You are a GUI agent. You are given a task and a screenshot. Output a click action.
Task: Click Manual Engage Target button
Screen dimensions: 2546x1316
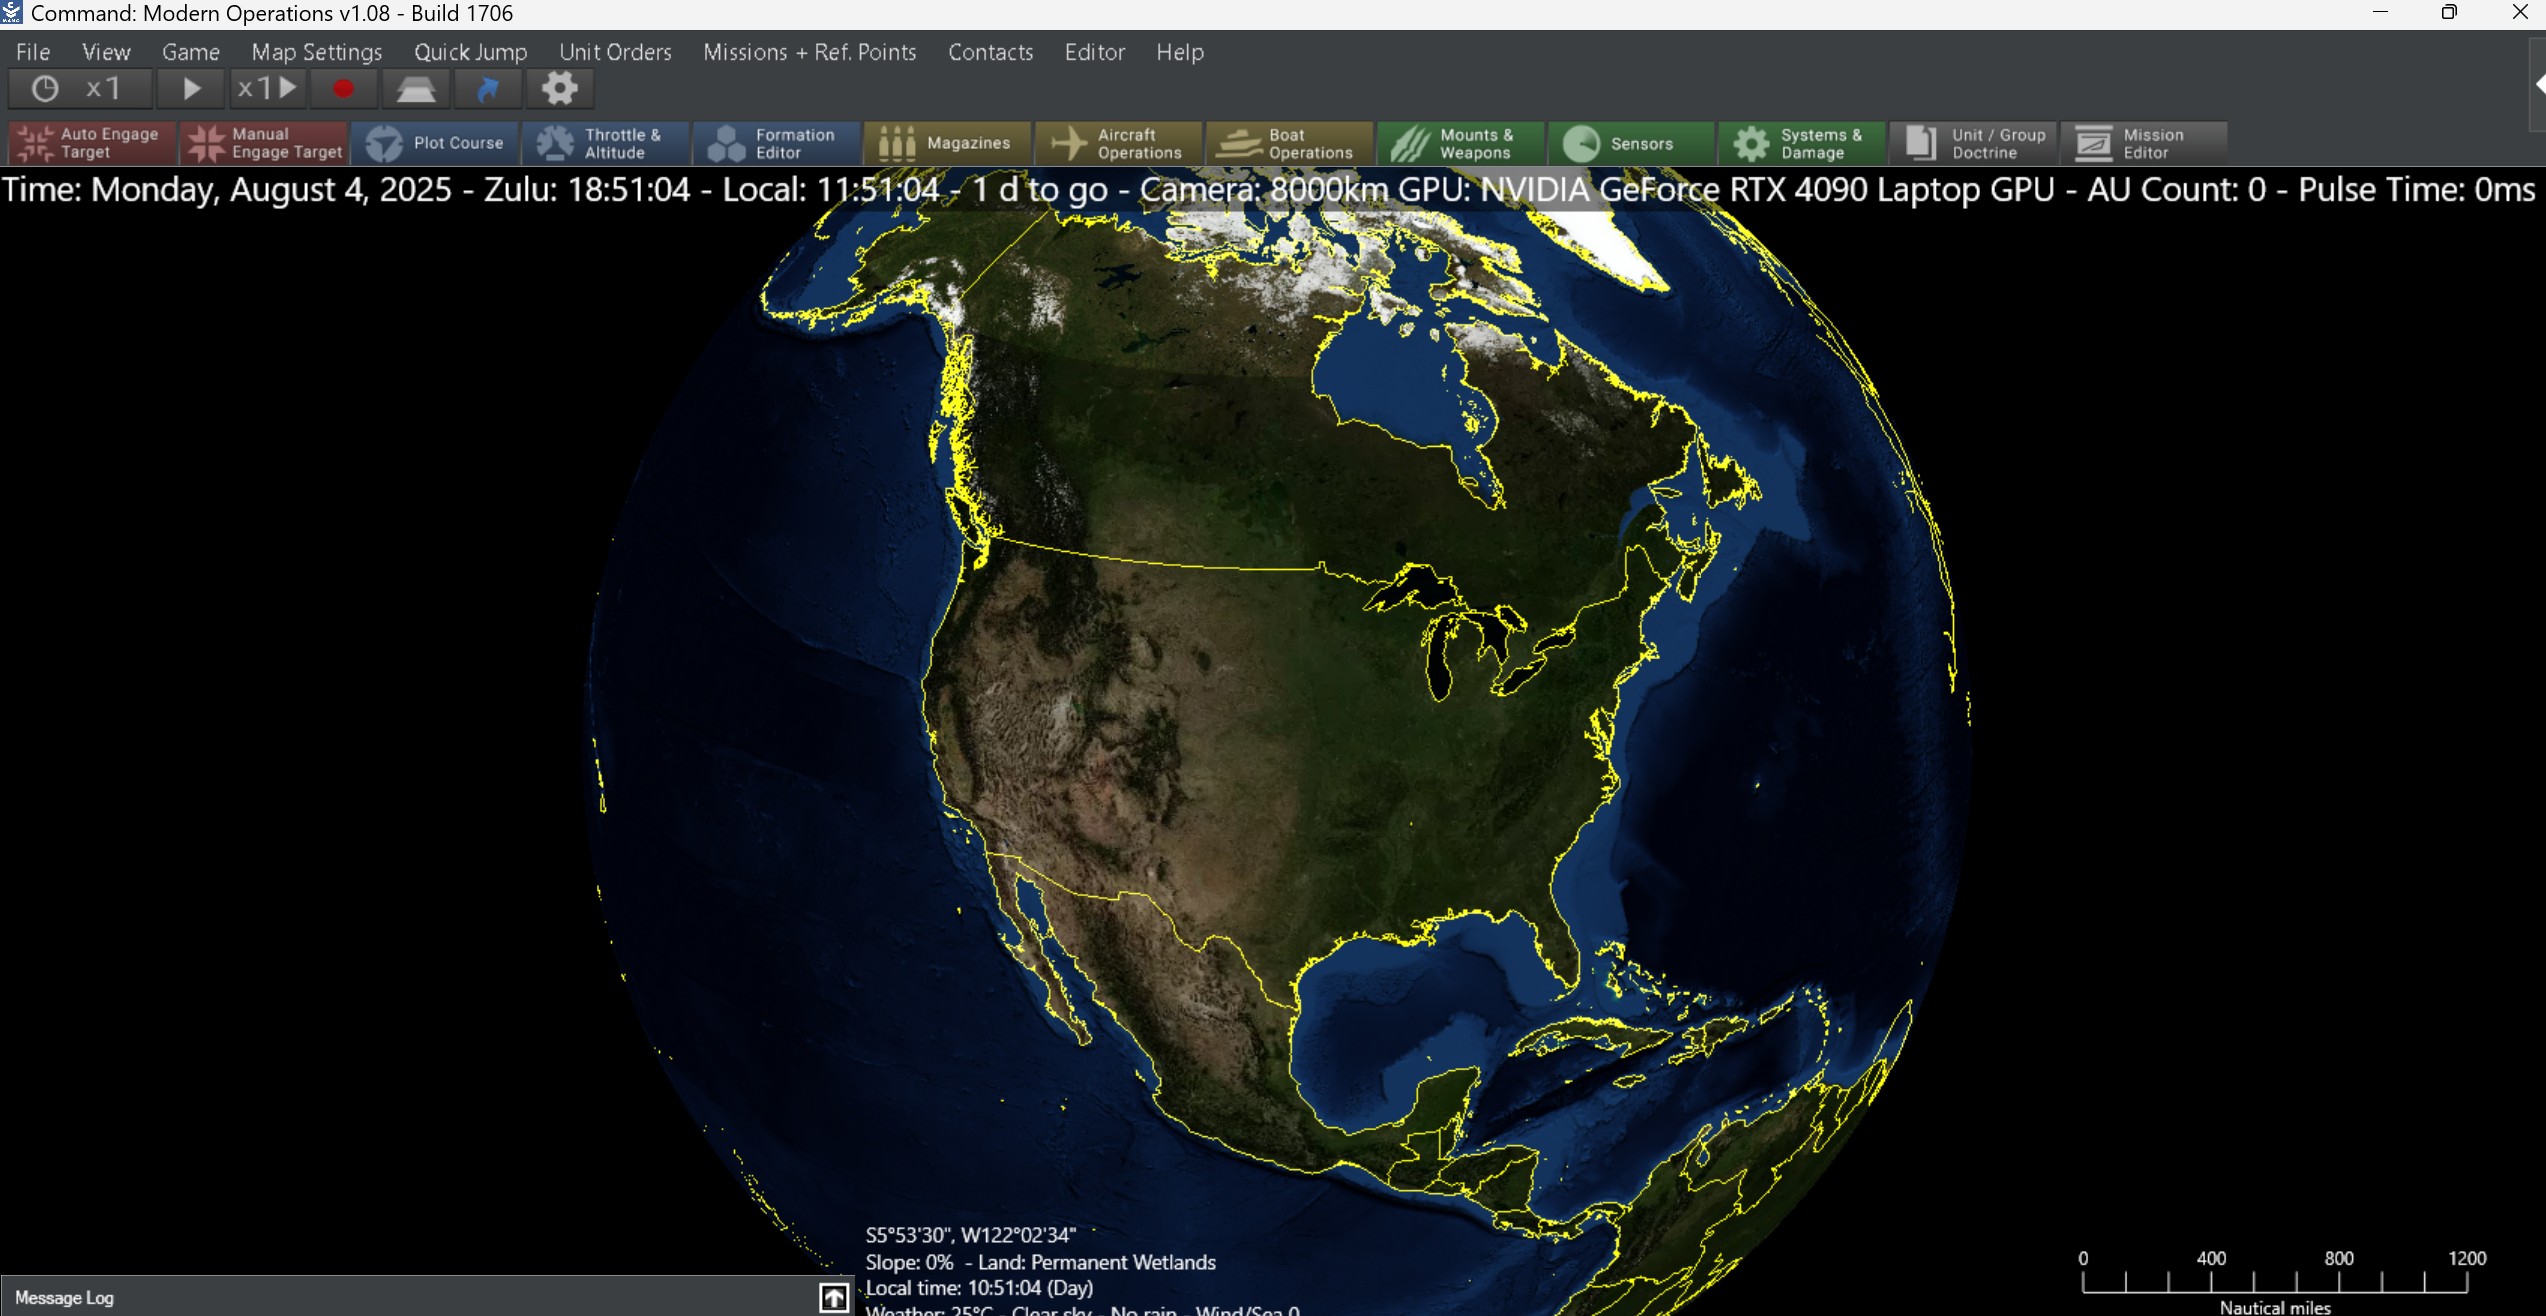point(264,143)
